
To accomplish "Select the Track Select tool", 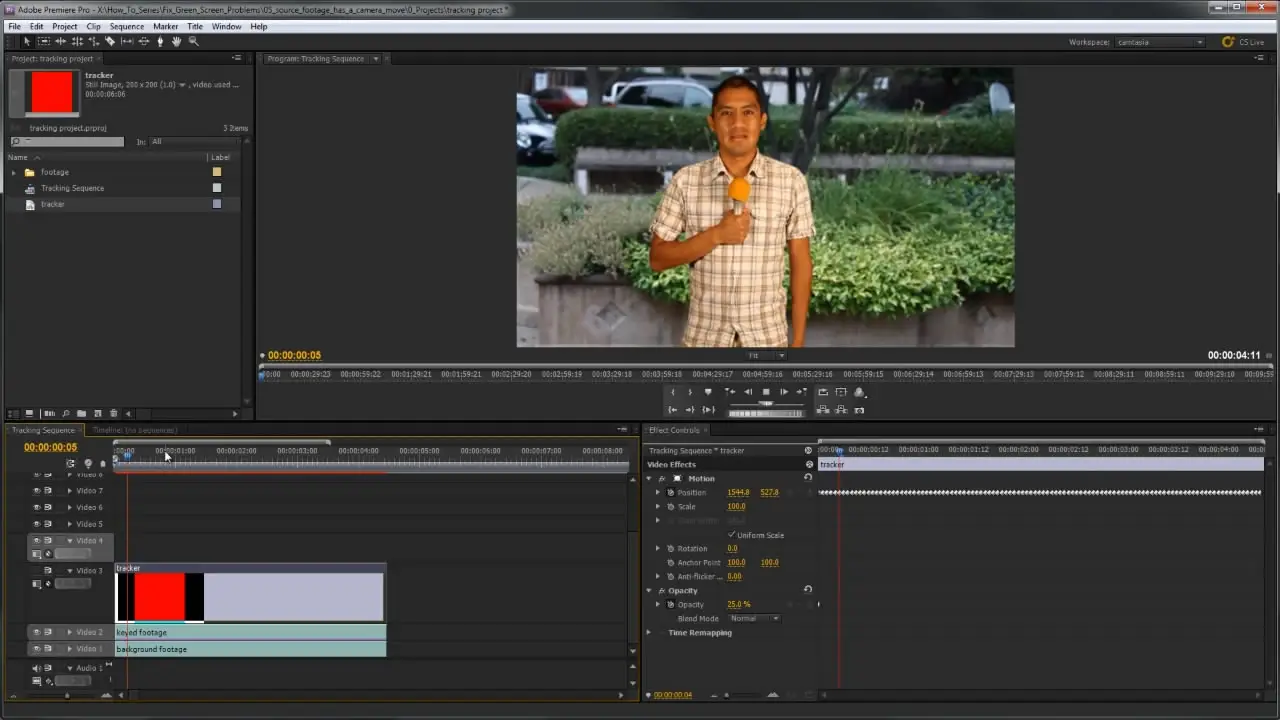I will pos(43,41).
